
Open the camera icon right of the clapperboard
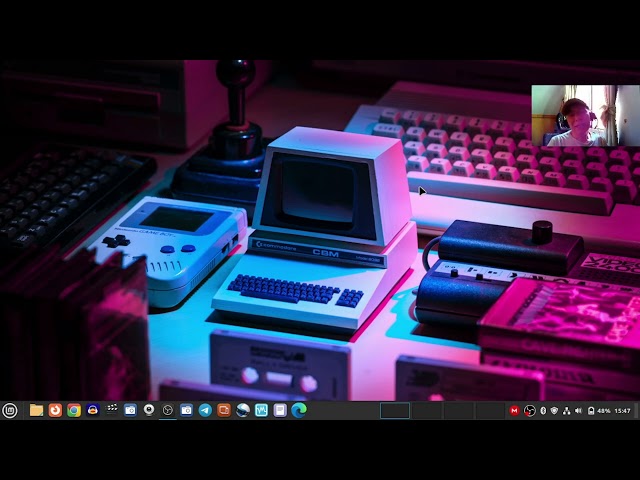click(x=130, y=410)
